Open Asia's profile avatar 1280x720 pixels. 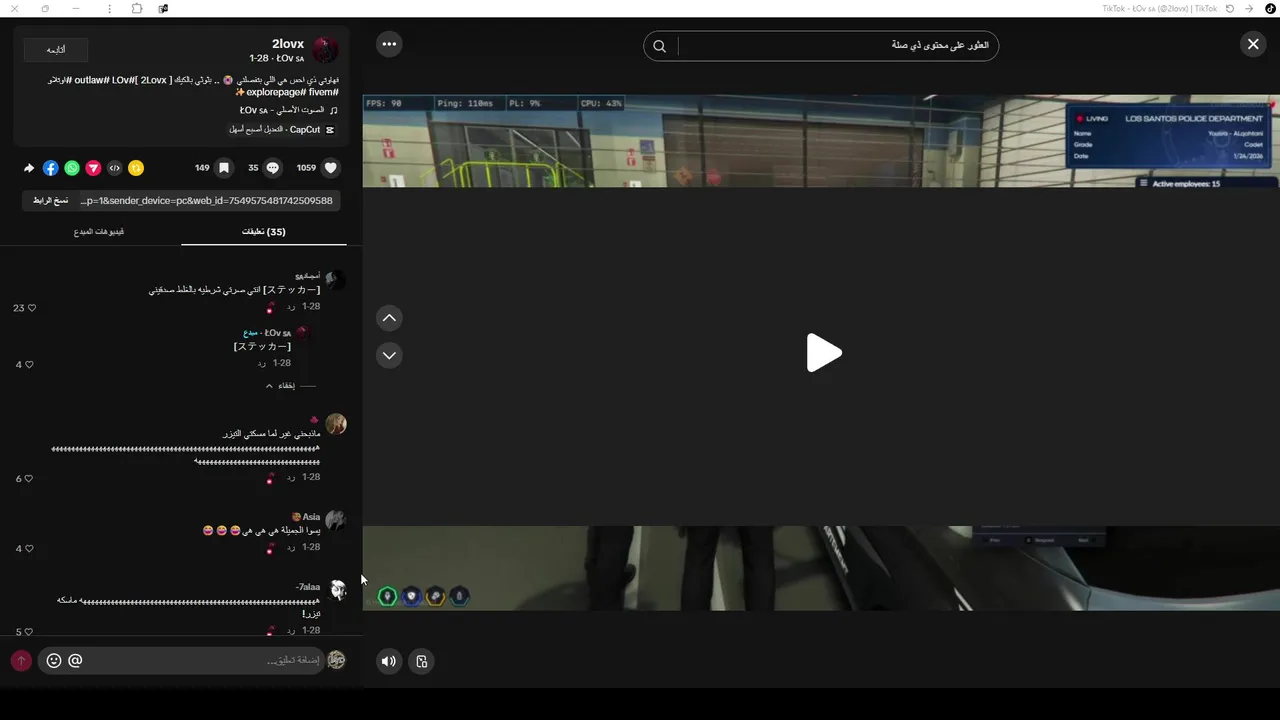336,521
